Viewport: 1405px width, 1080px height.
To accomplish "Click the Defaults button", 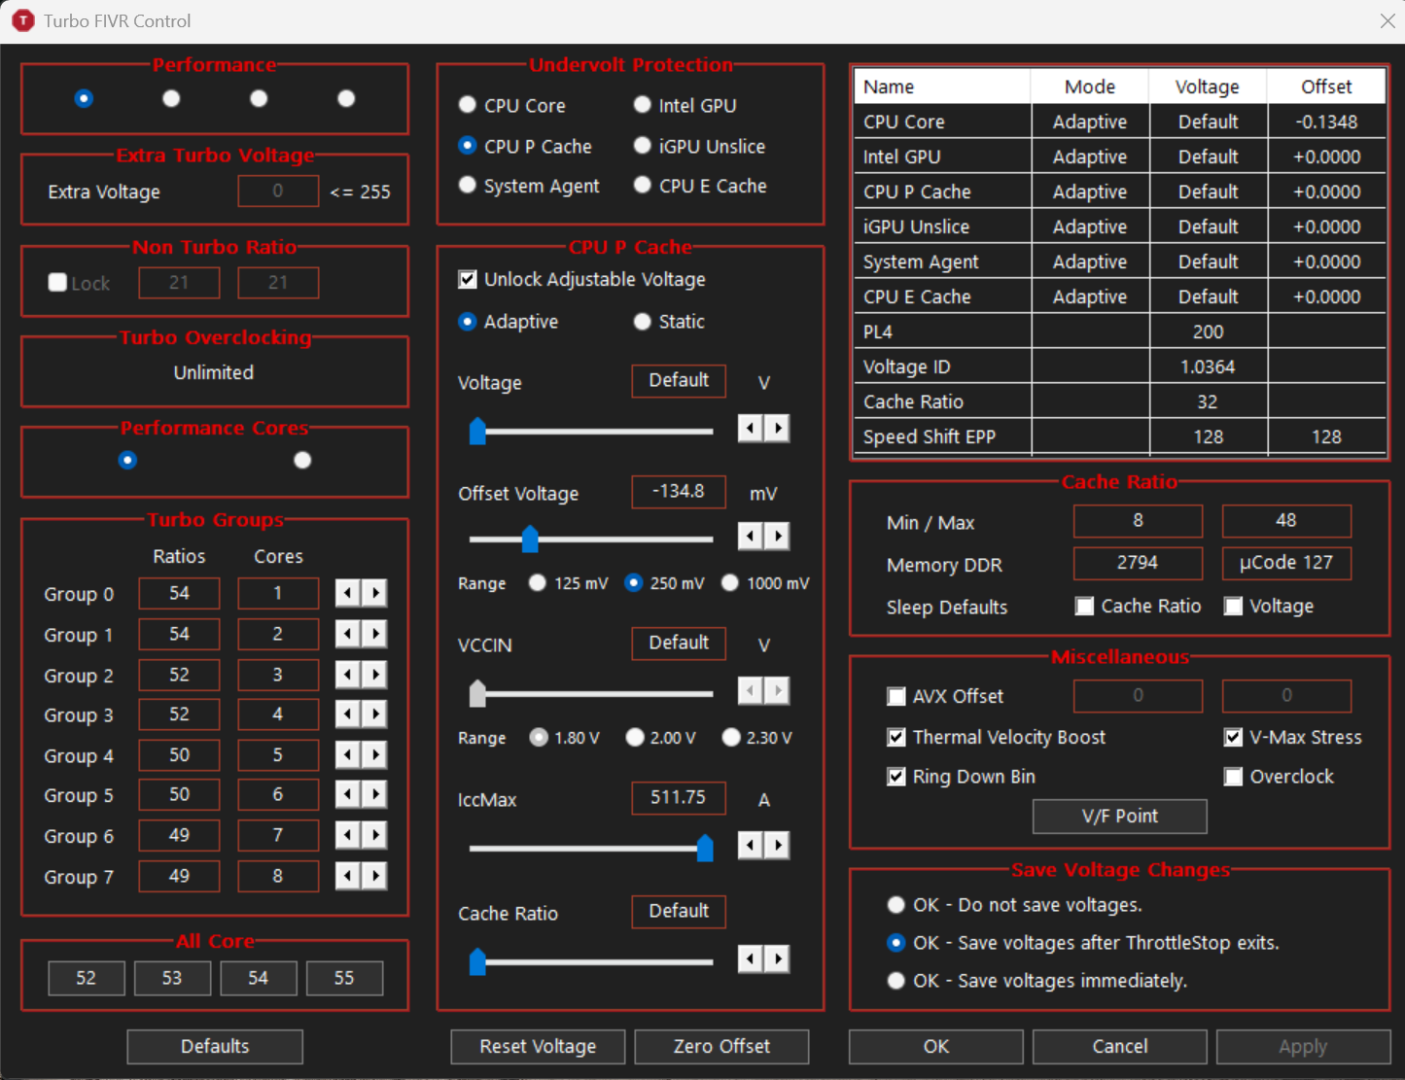I will click(x=215, y=1046).
